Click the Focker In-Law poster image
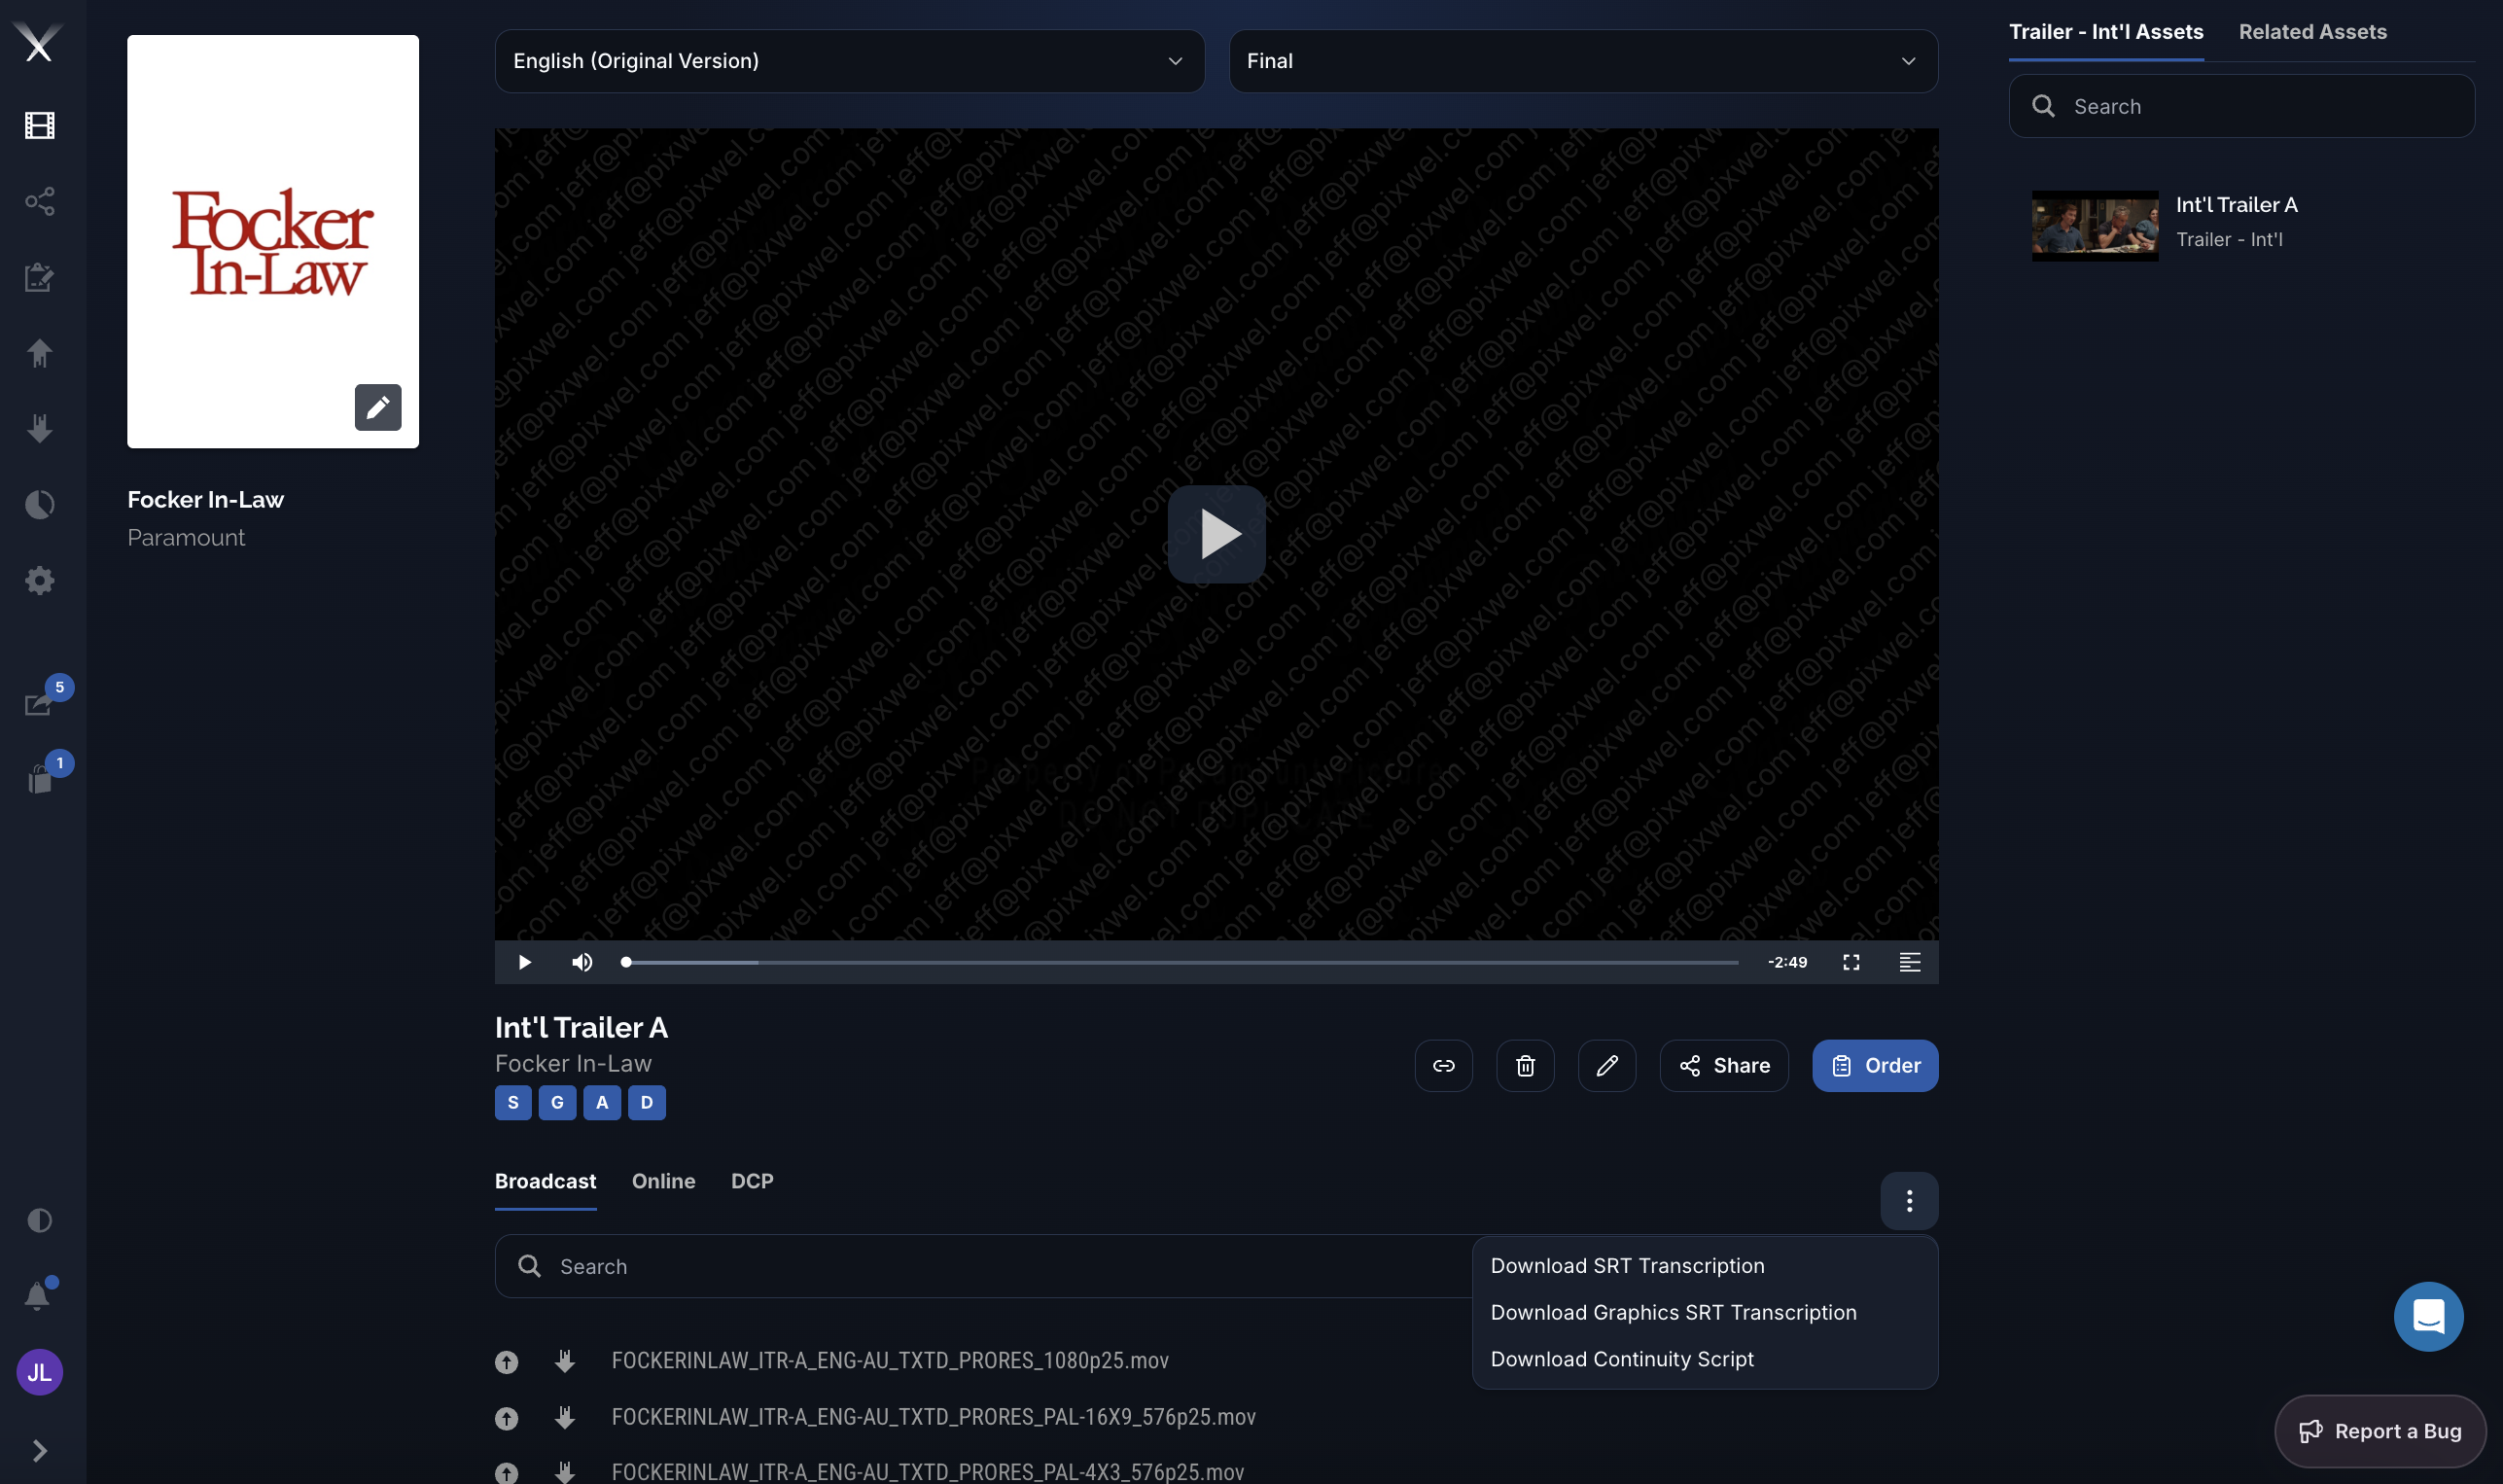 (272, 242)
